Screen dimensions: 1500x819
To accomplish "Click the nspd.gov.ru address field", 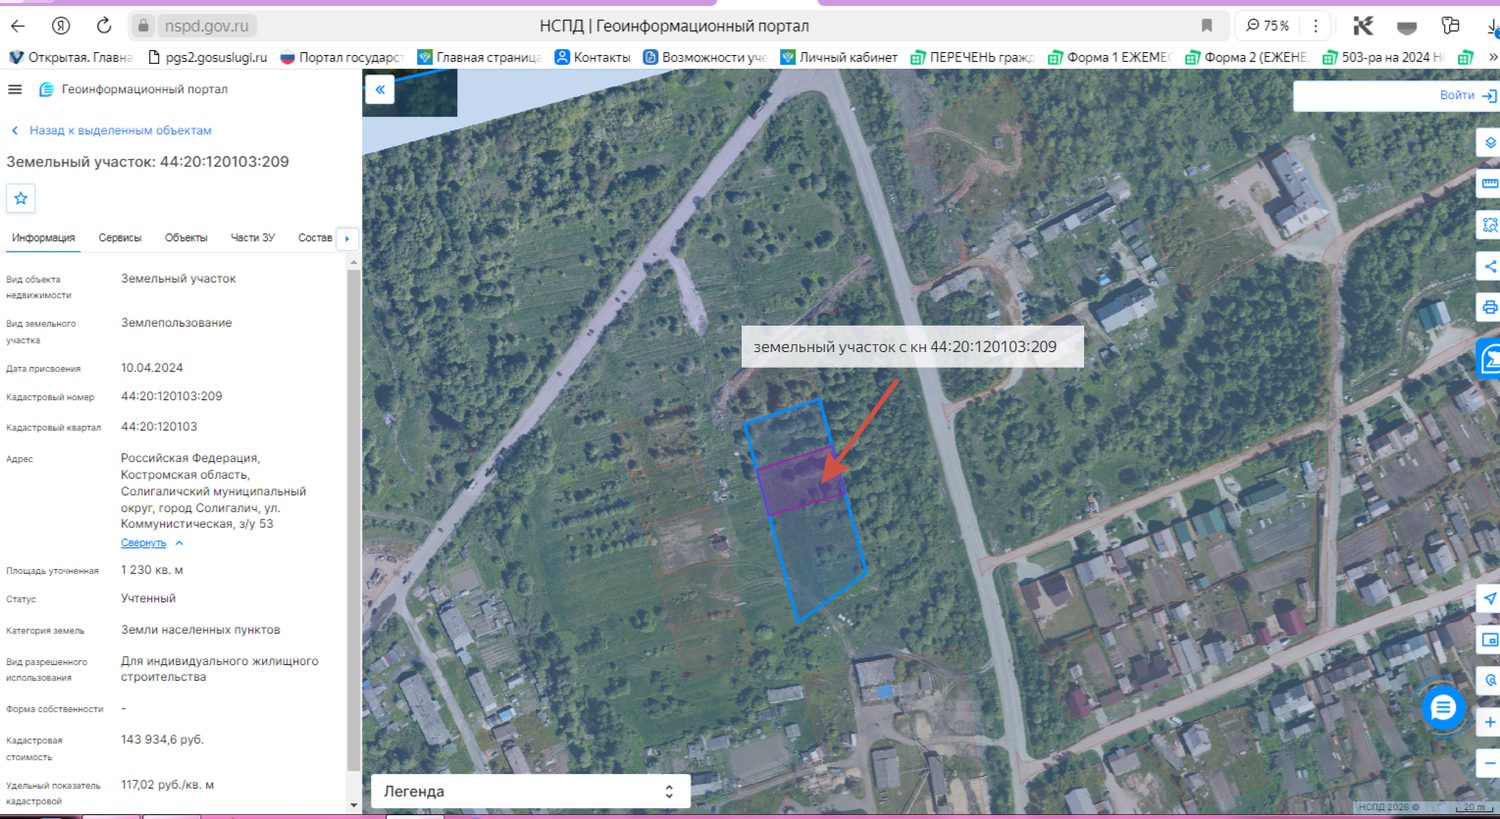I will (x=207, y=26).
